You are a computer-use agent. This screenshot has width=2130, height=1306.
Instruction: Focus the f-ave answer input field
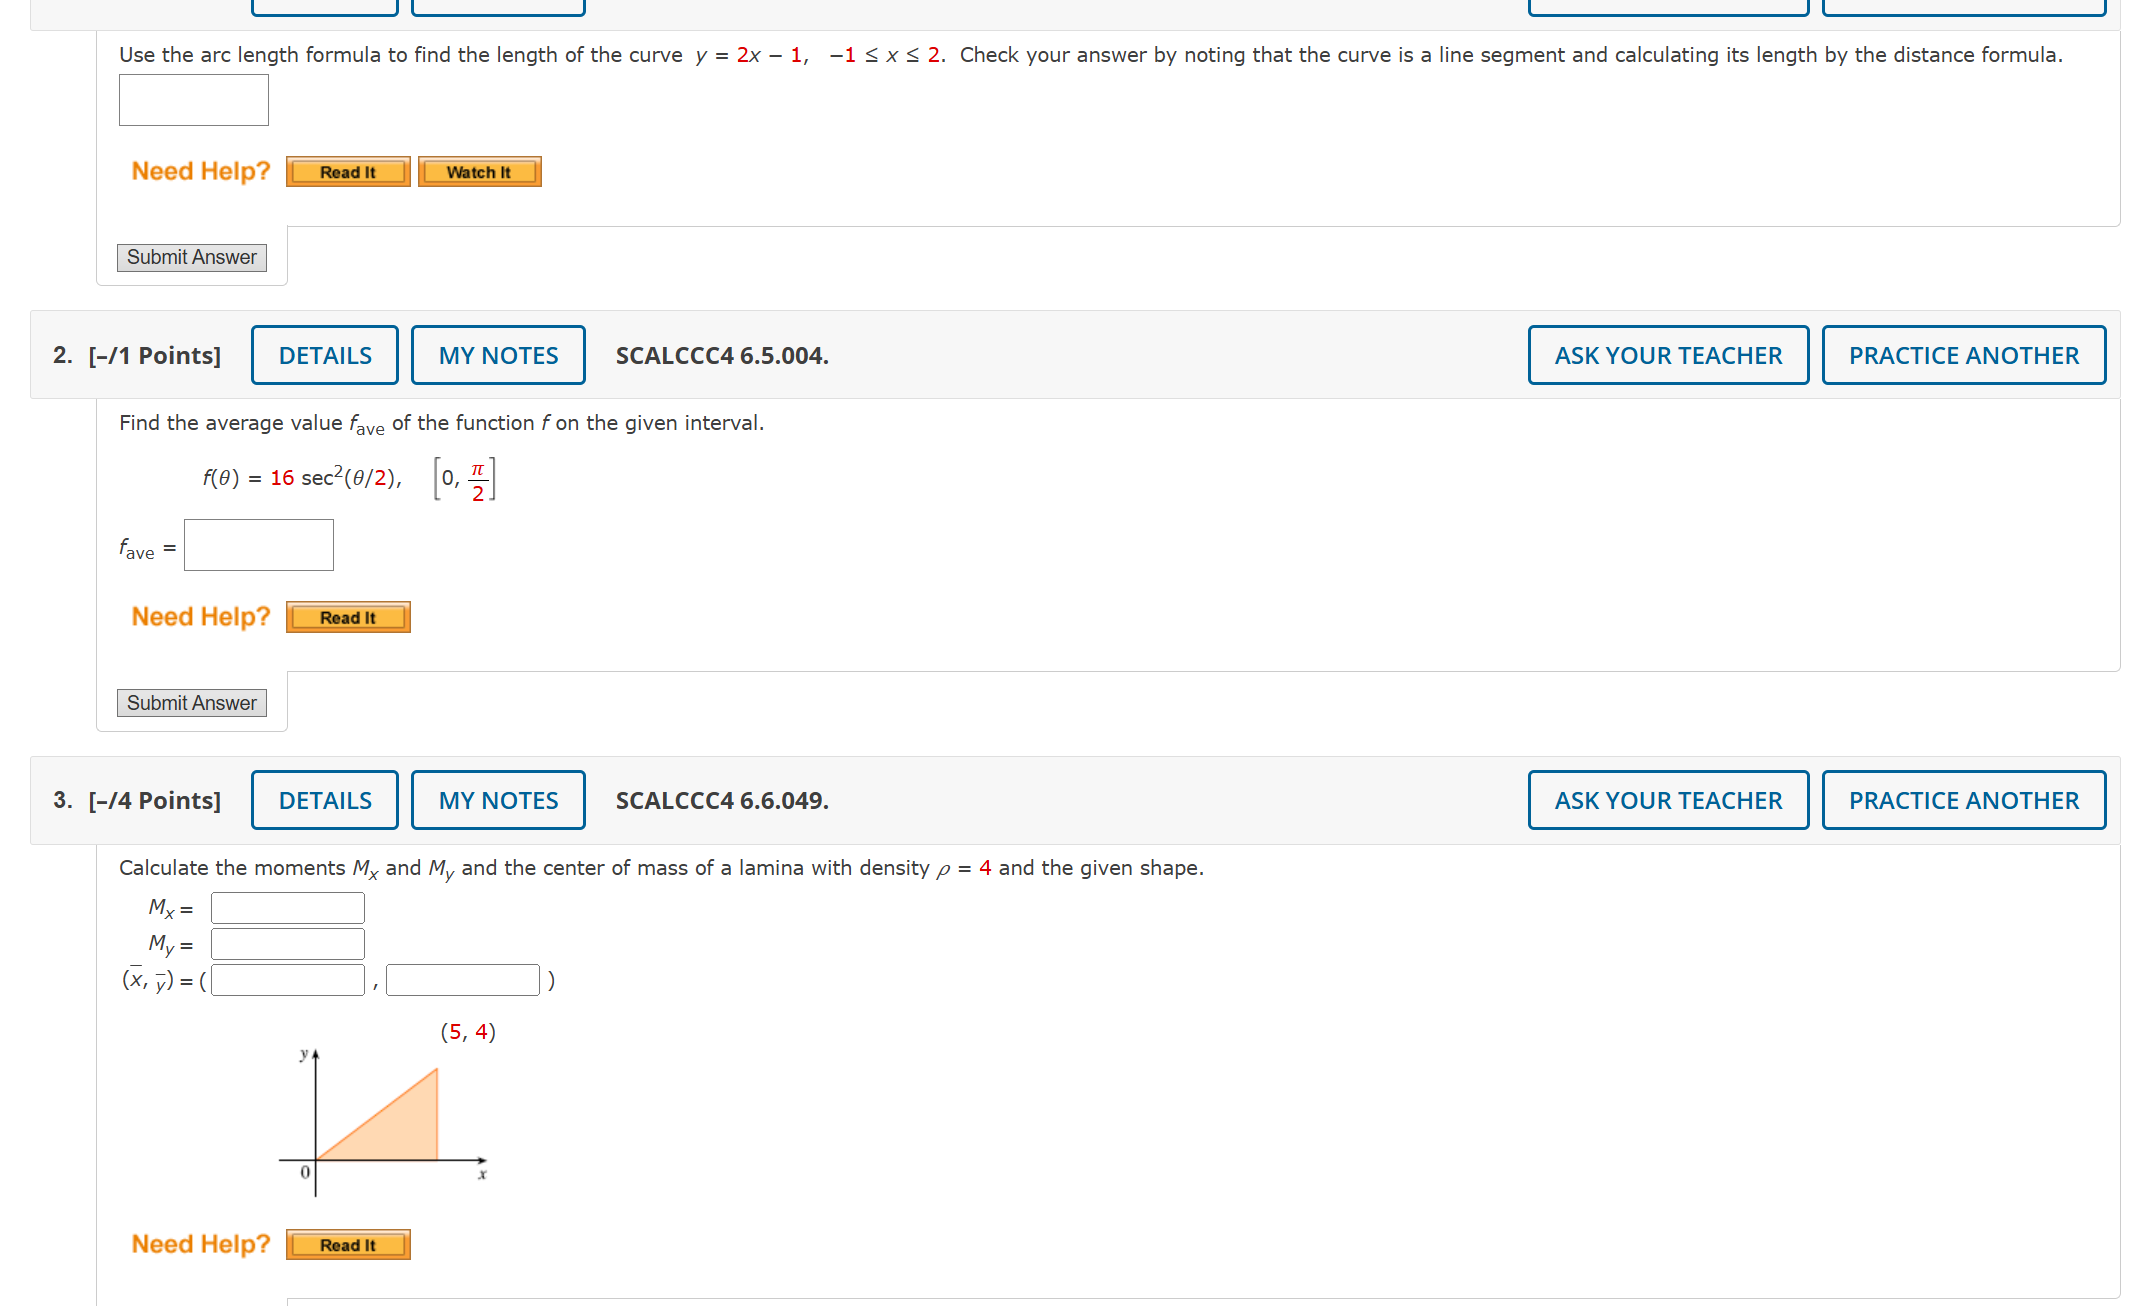[259, 545]
